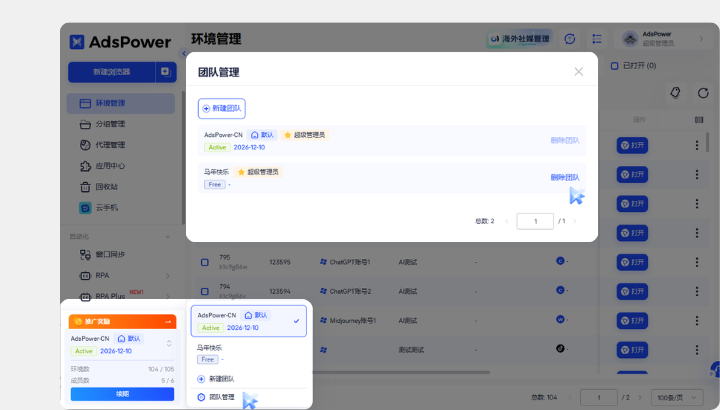Open more options for ChatGPT账号2 row
Image resolution: width=720 pixels, height=410 pixels.
(x=697, y=292)
